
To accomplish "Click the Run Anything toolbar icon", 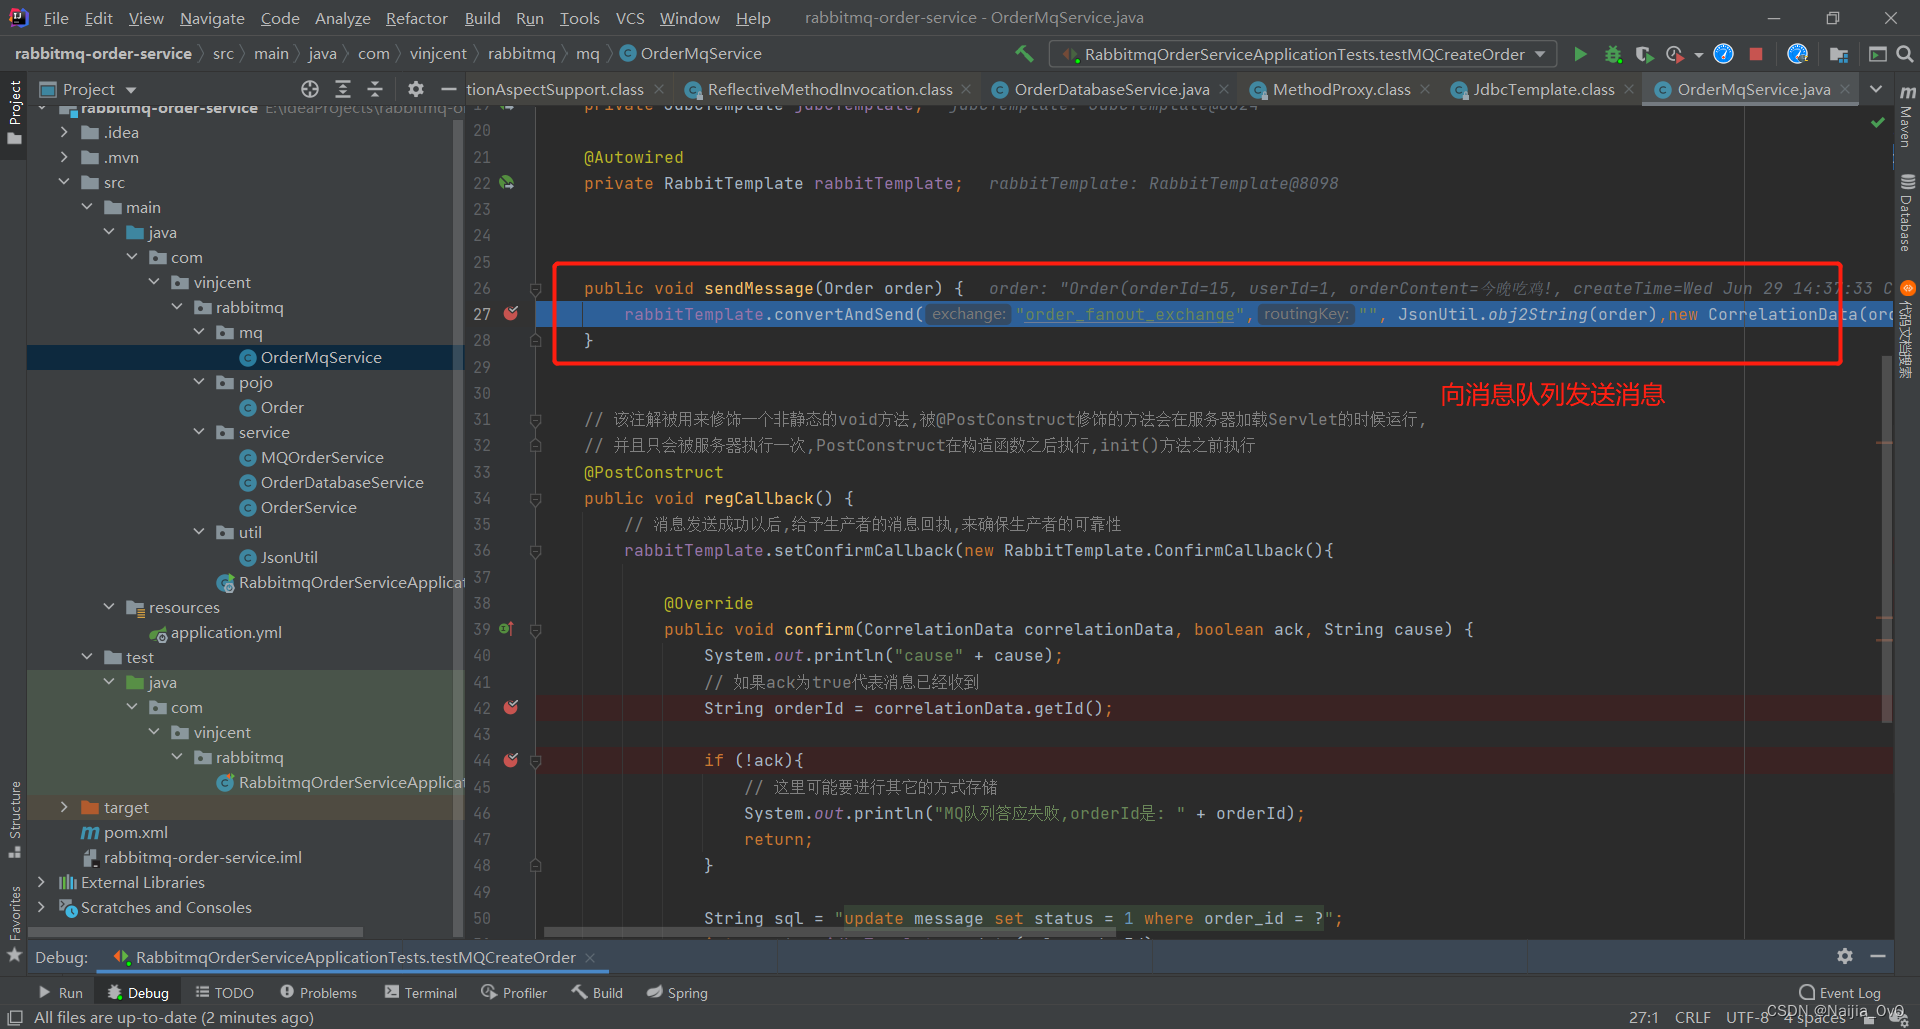I will pyautogui.click(x=1878, y=54).
